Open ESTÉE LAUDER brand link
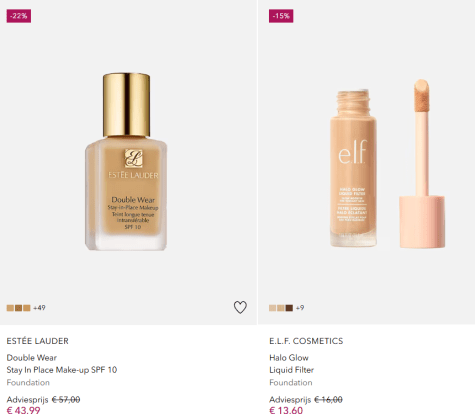The height and width of the screenshot is (414, 475). (38, 341)
